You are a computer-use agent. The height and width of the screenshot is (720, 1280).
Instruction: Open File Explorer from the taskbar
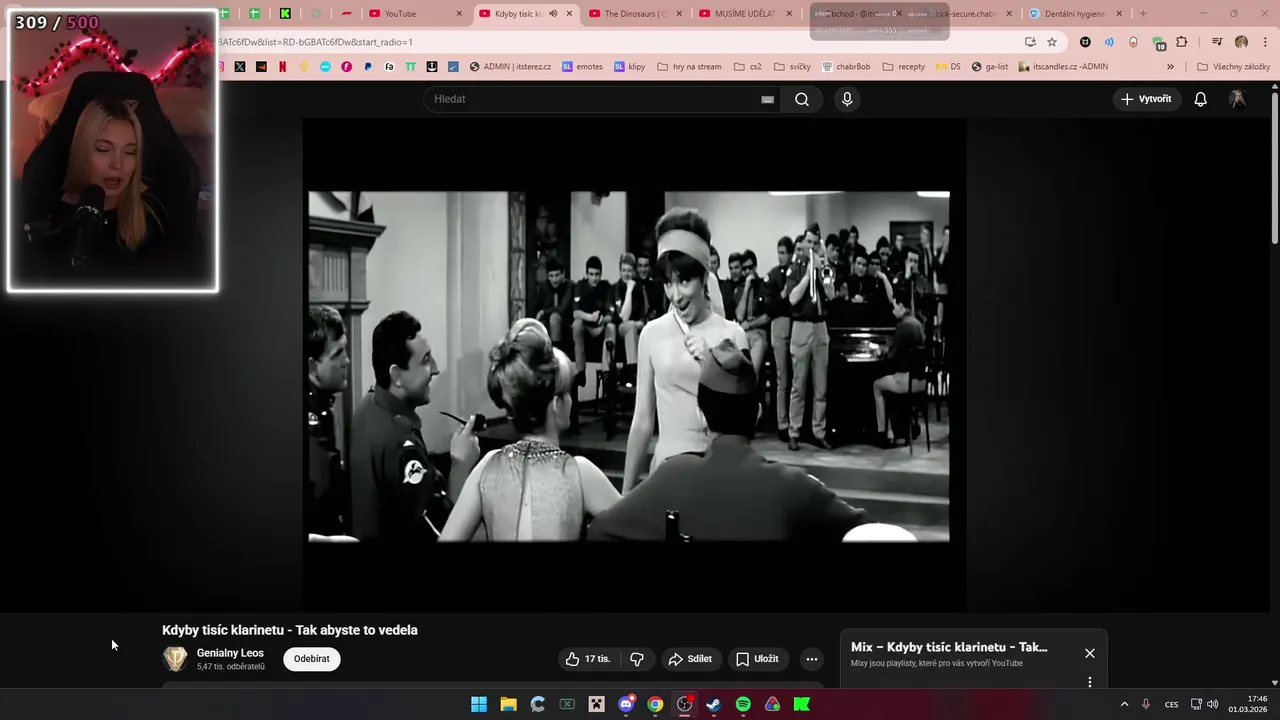point(508,704)
